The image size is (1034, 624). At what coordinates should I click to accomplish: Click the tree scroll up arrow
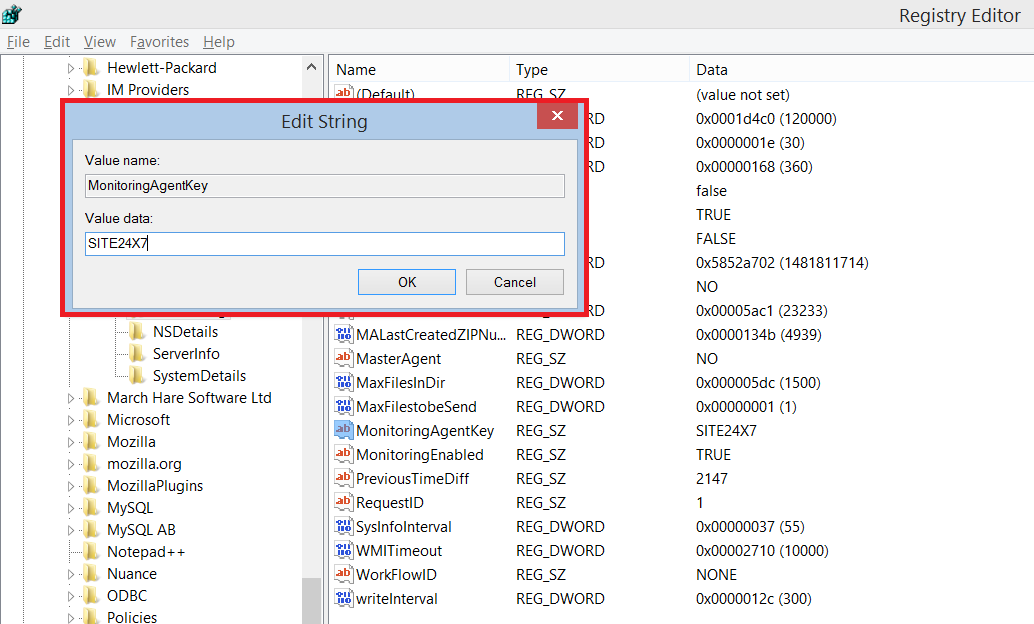pos(312,67)
